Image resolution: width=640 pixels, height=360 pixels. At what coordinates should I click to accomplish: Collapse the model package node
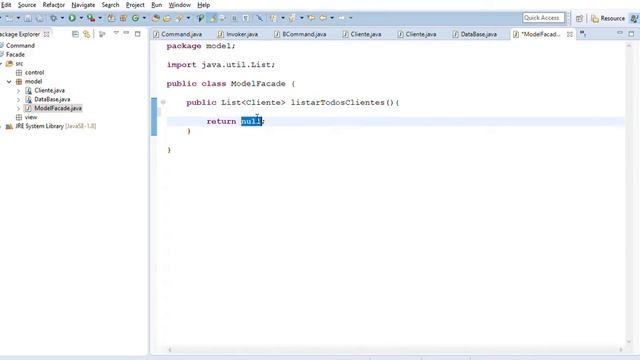point(9,82)
